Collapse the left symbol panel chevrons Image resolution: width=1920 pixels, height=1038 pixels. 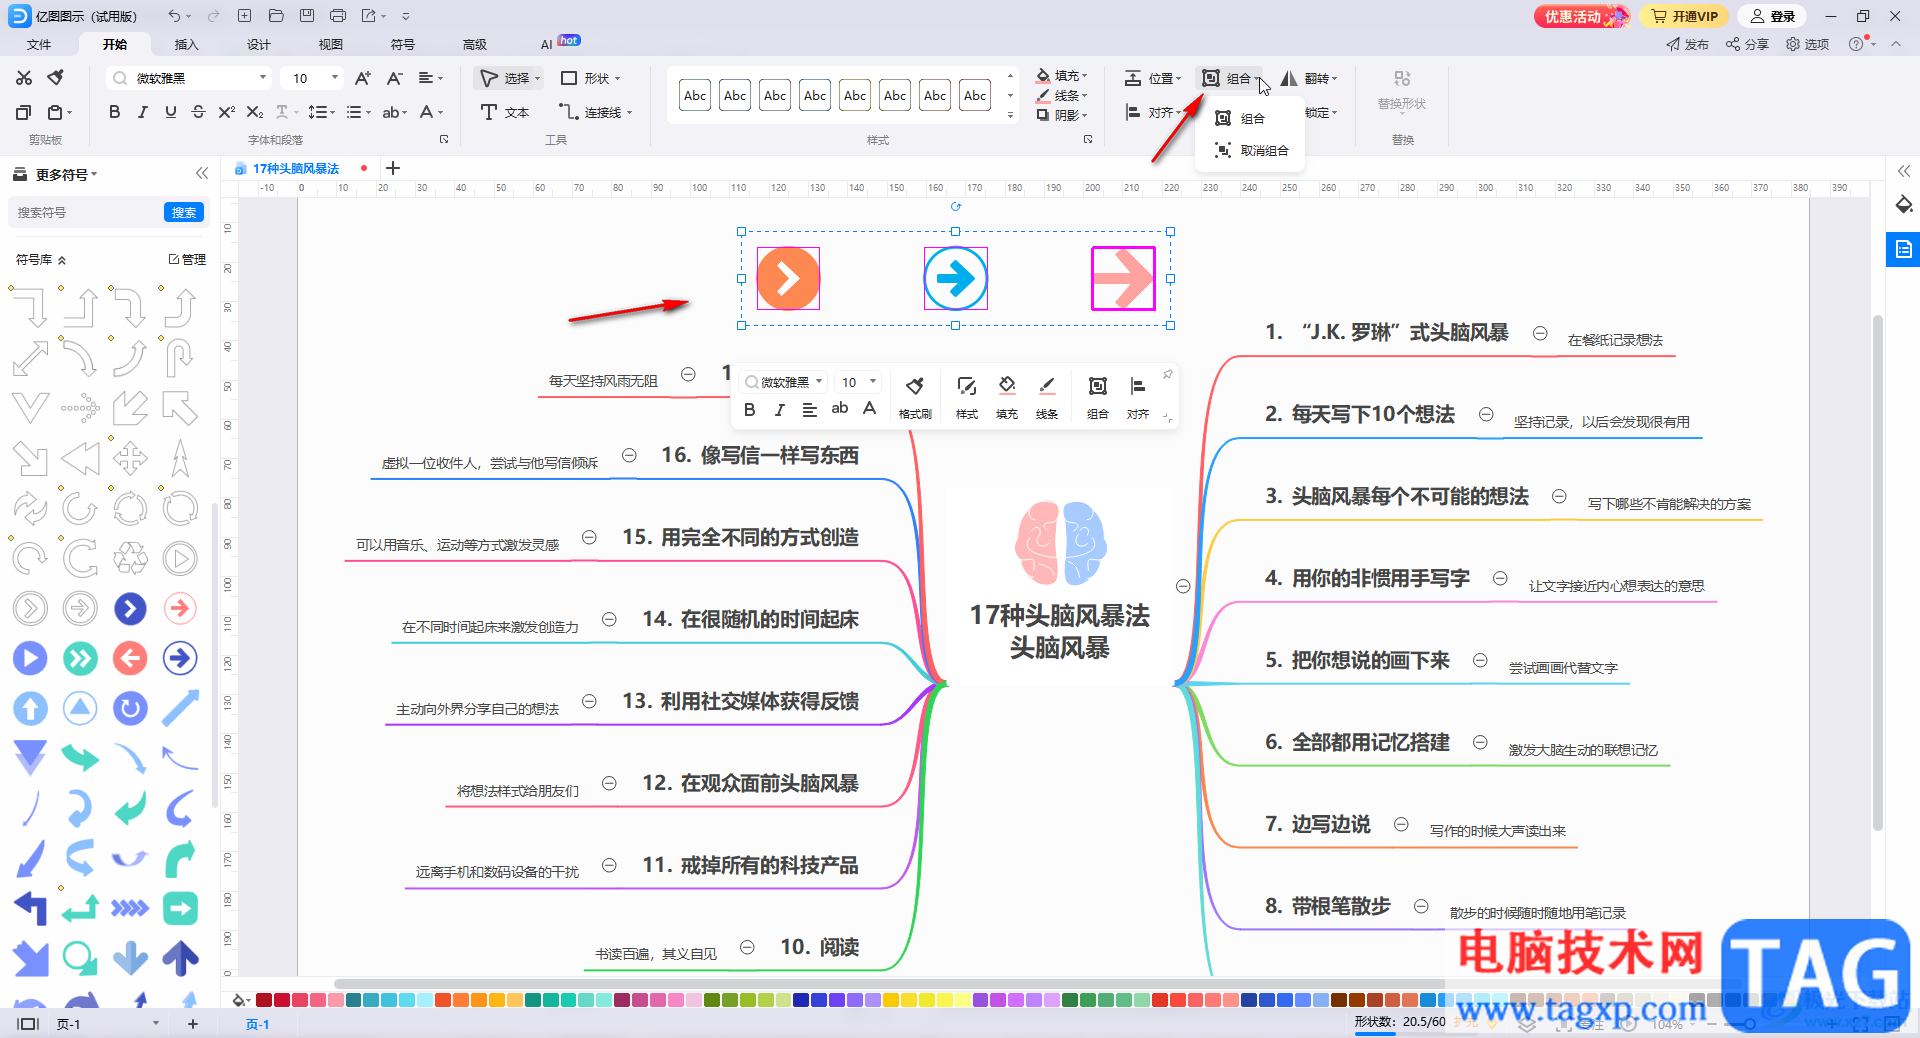tap(202, 173)
